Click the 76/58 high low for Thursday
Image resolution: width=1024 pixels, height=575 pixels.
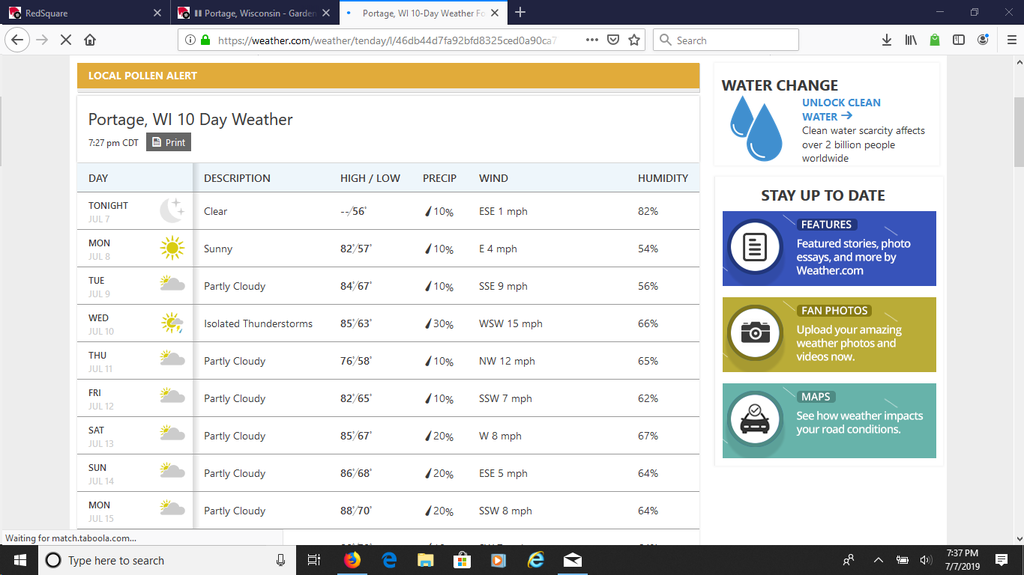(x=355, y=361)
